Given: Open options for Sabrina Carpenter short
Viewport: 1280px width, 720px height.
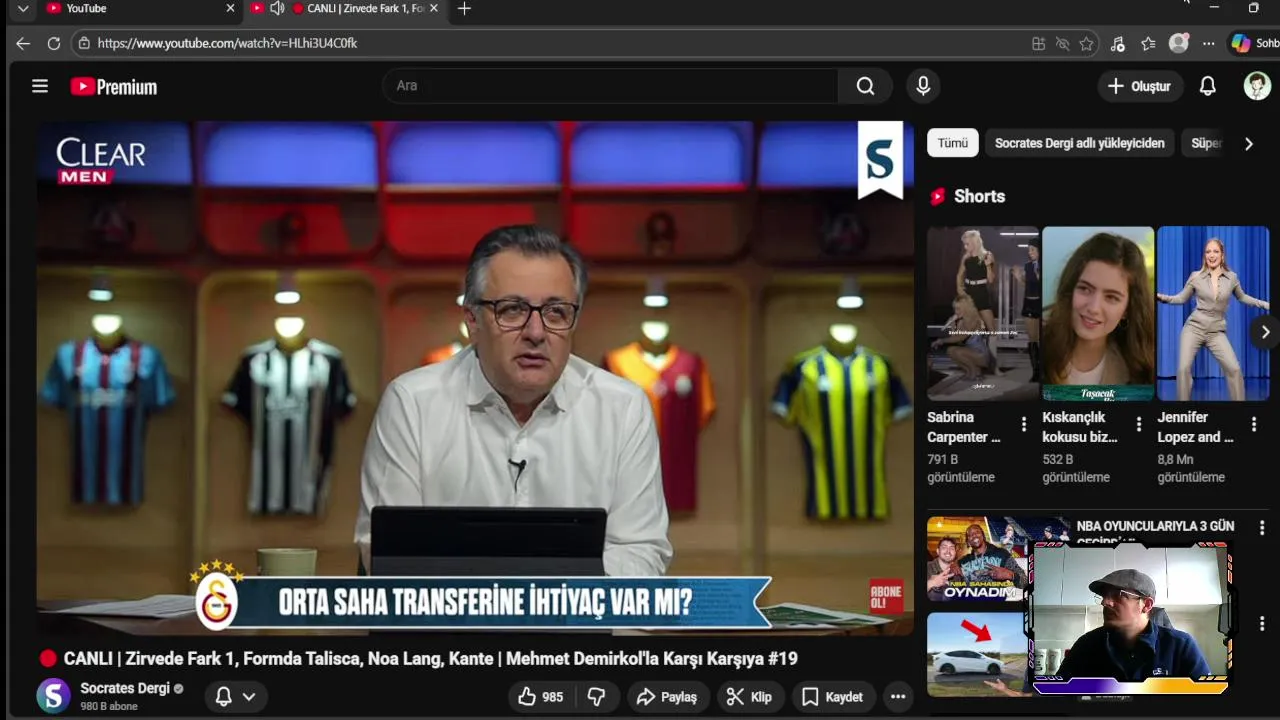Looking at the screenshot, I should coord(1023,424).
